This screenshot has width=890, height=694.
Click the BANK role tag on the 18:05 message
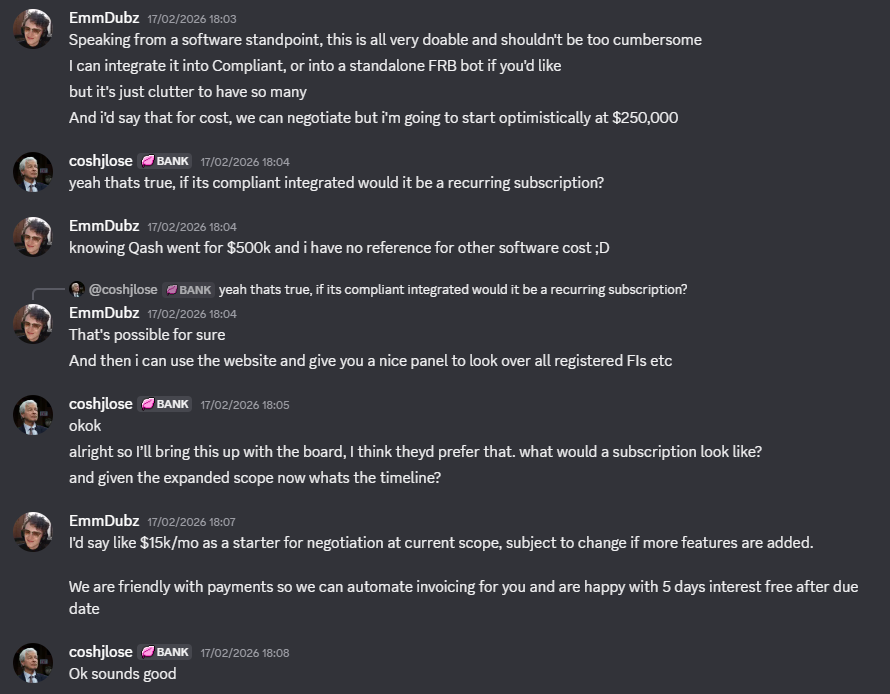pos(166,404)
